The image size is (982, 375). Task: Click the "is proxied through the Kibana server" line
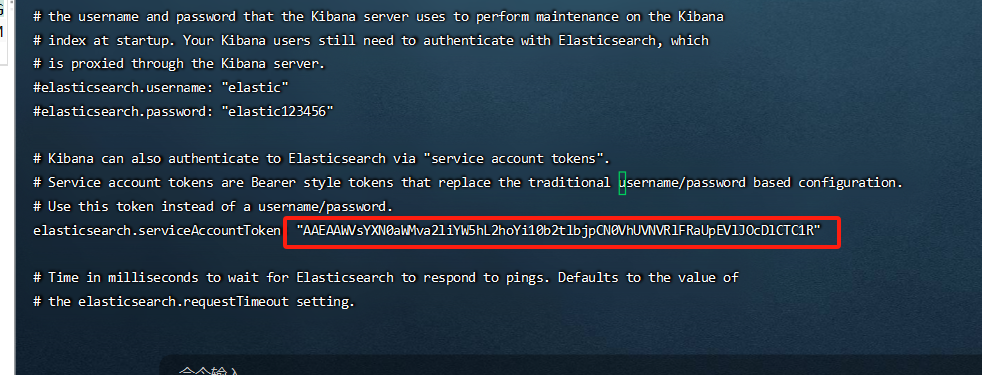(x=179, y=64)
